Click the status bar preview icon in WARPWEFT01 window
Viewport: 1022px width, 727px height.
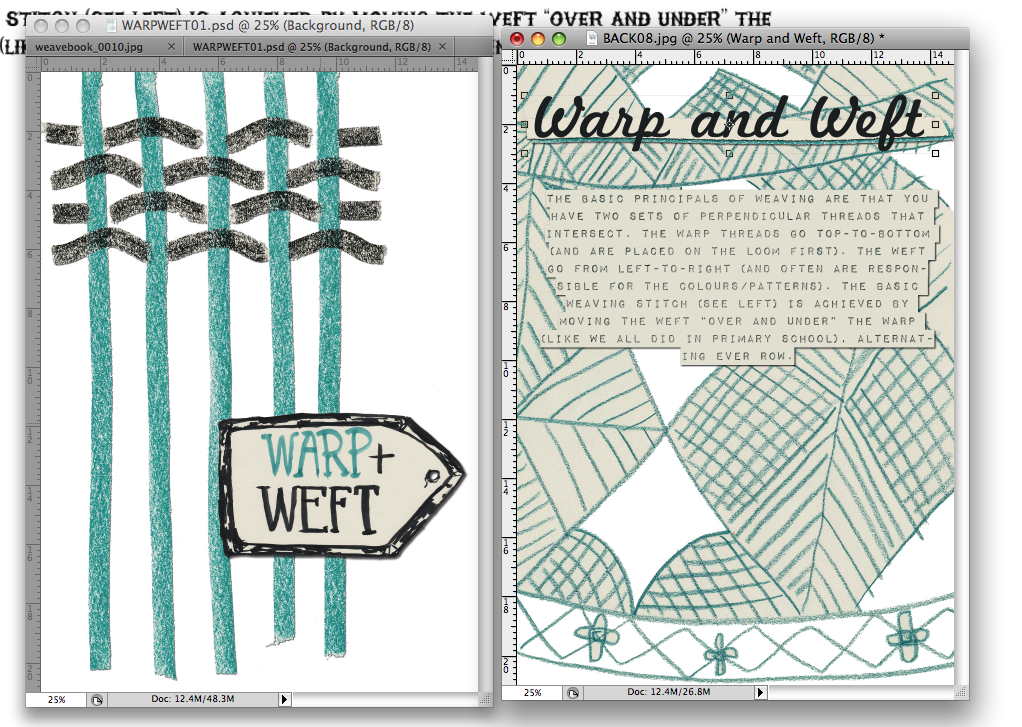click(97, 700)
